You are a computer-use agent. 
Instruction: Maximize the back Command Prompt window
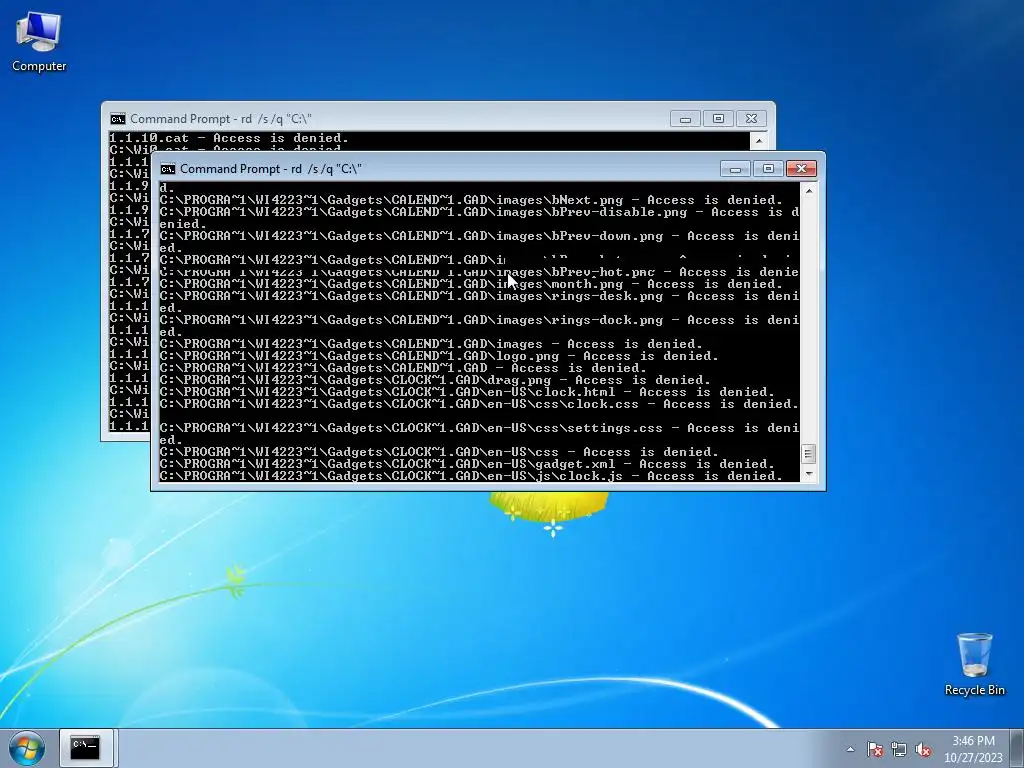click(x=718, y=119)
